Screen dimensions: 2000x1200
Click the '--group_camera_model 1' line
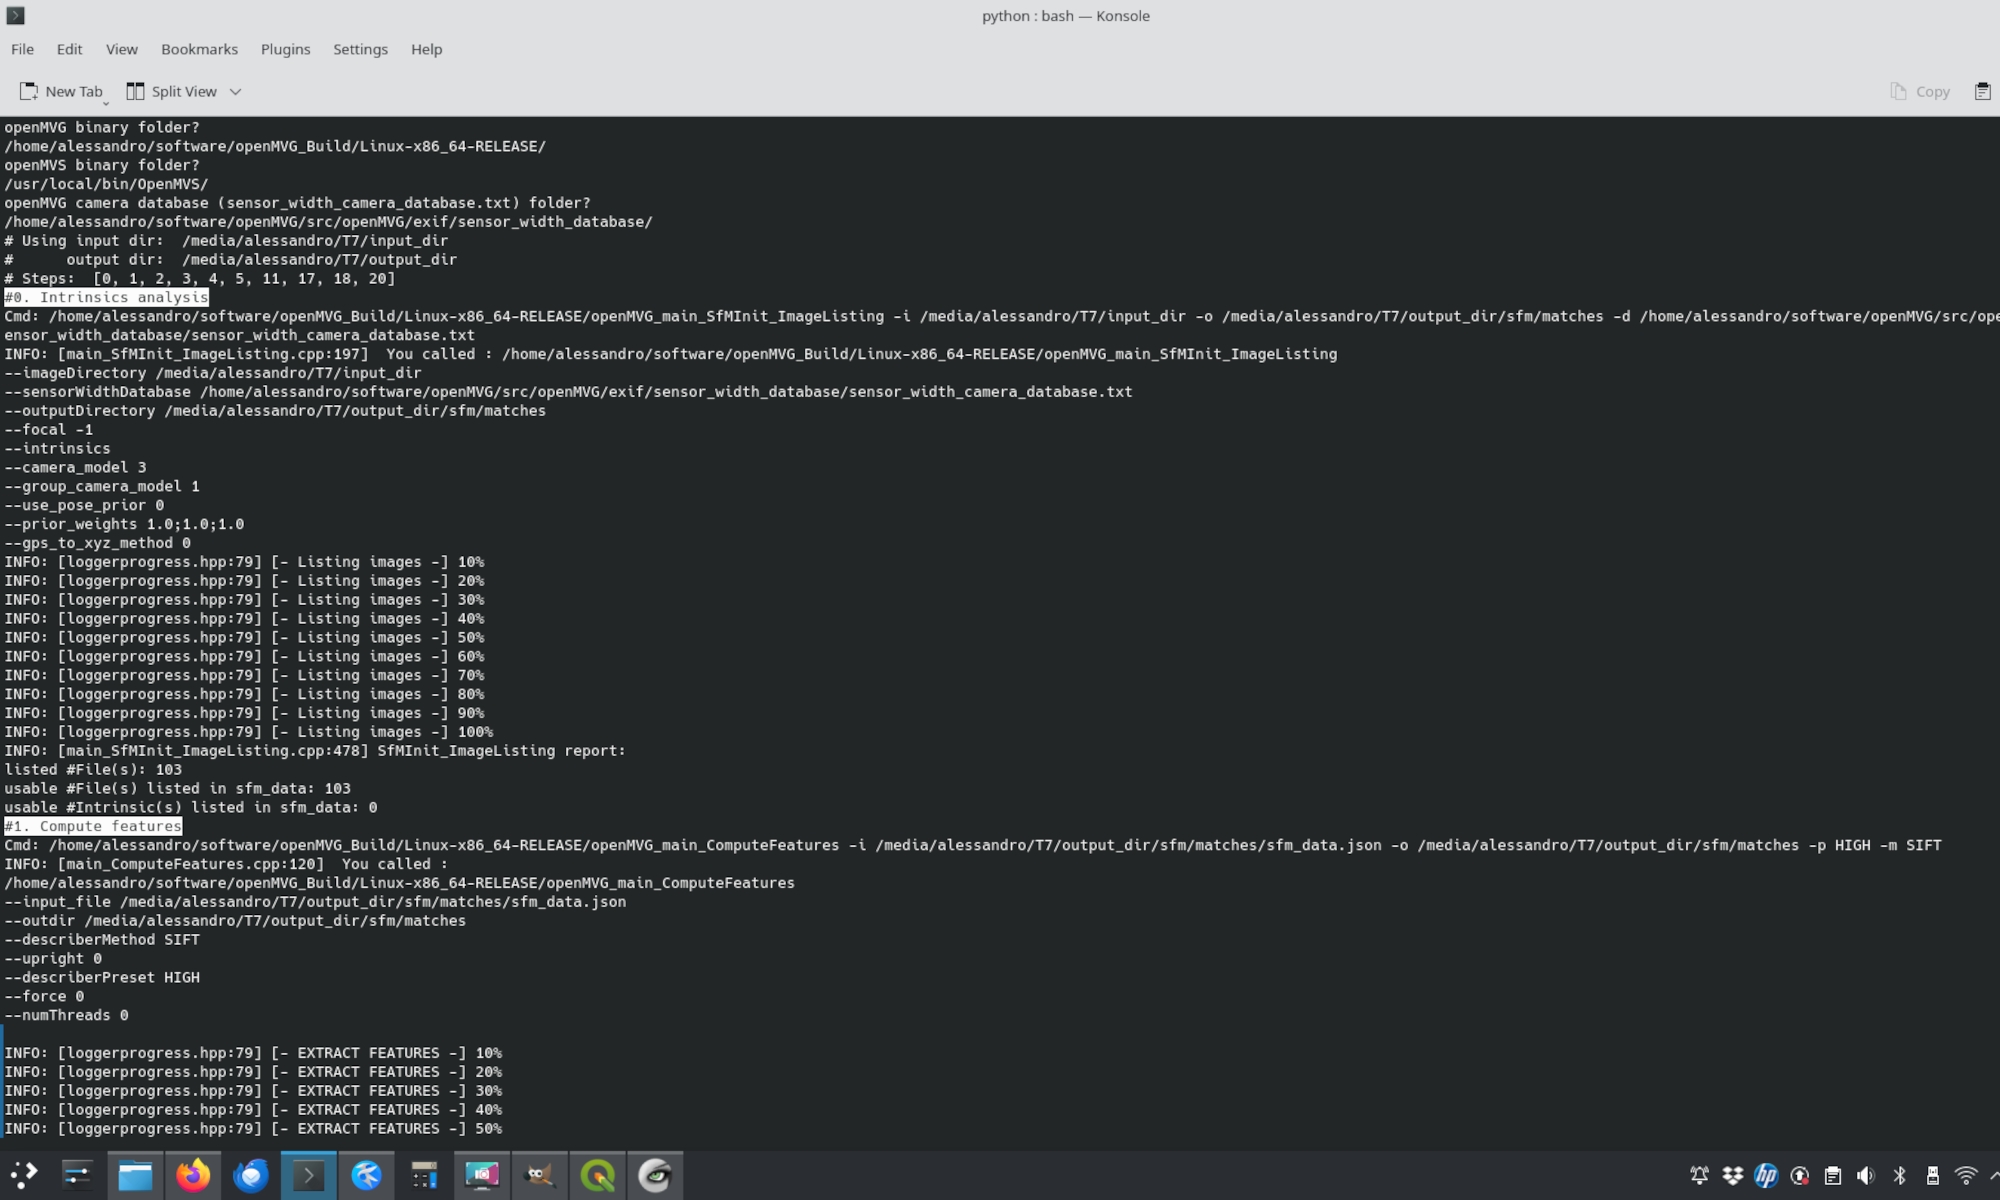[x=102, y=486]
